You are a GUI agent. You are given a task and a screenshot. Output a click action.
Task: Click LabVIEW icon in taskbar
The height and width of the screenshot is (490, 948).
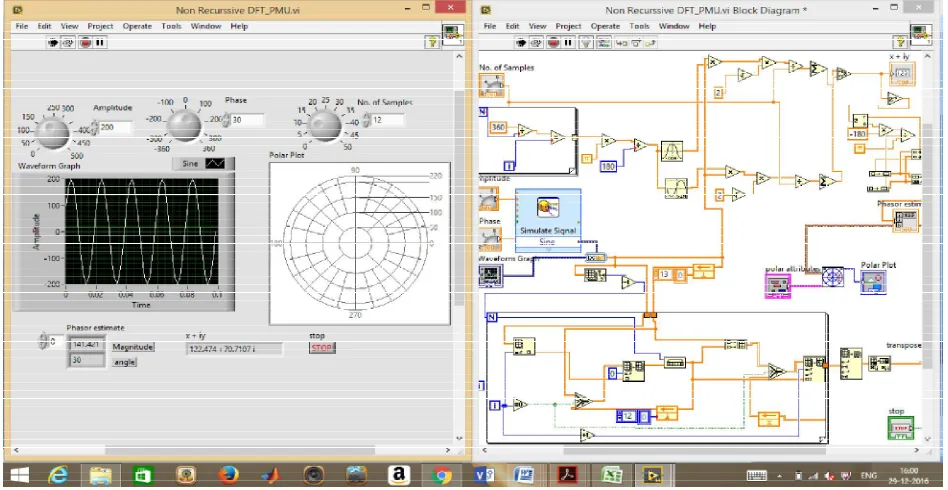click(x=652, y=476)
